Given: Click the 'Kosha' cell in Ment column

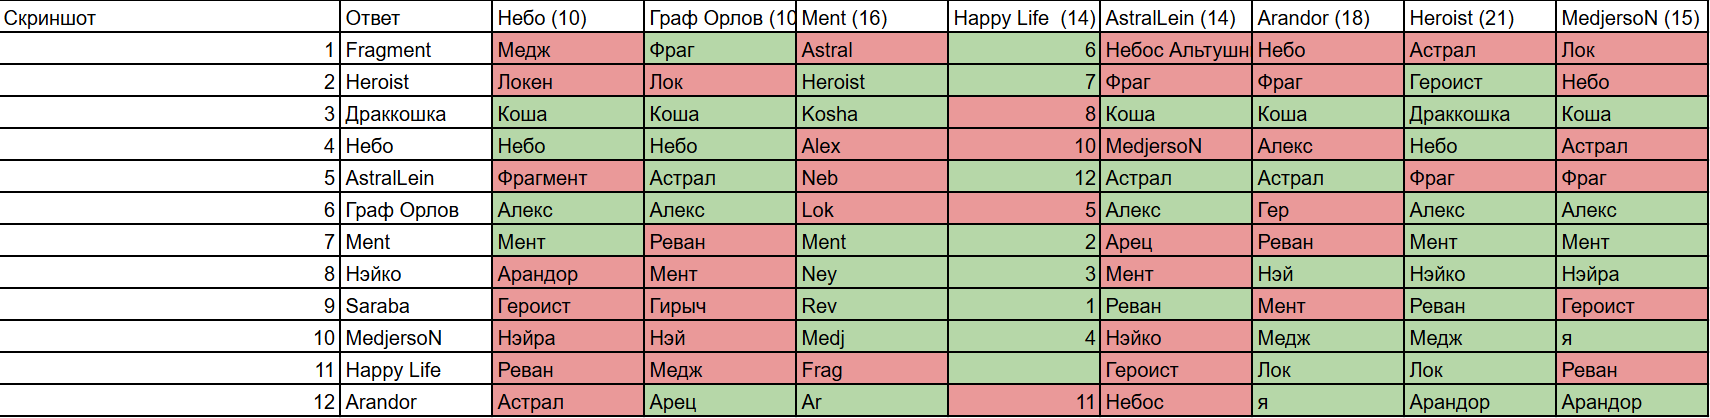Looking at the screenshot, I should [872, 113].
